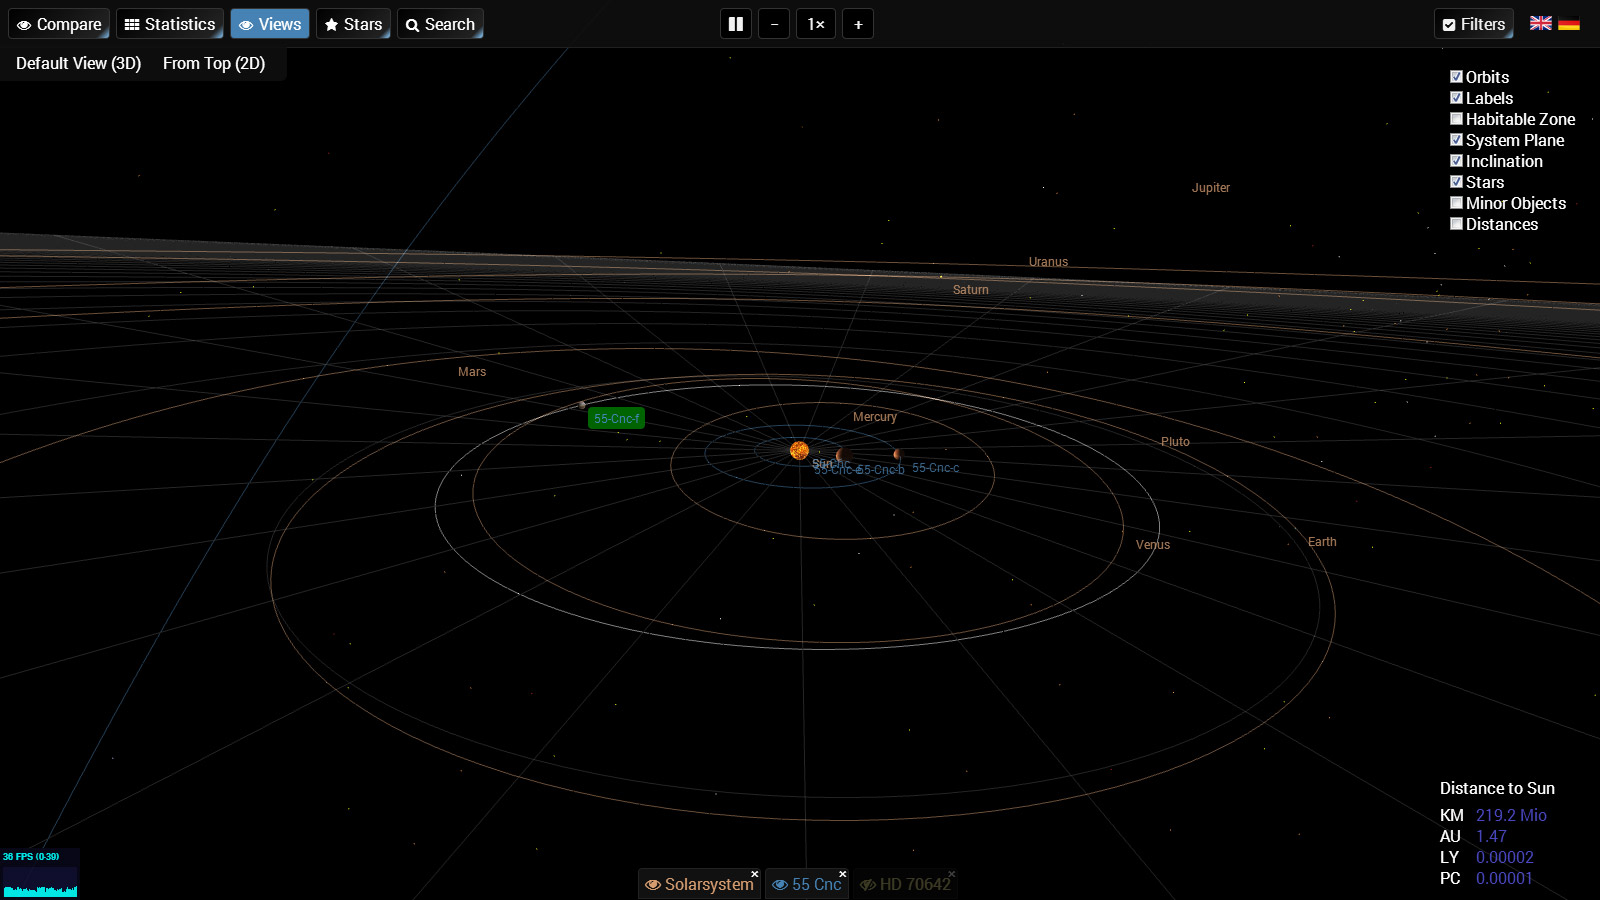Click the Sun at the center
The height and width of the screenshot is (900, 1600).
799,451
